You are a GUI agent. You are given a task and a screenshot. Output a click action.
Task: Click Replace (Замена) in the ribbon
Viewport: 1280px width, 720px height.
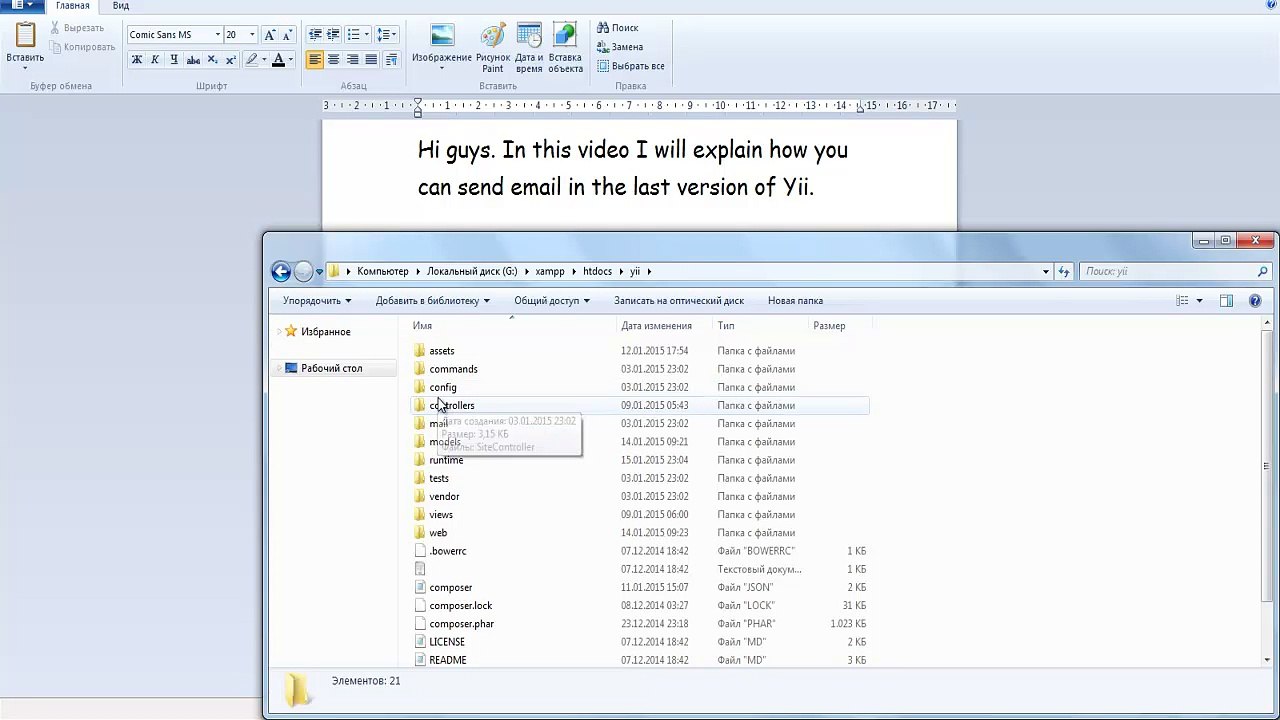click(620, 47)
